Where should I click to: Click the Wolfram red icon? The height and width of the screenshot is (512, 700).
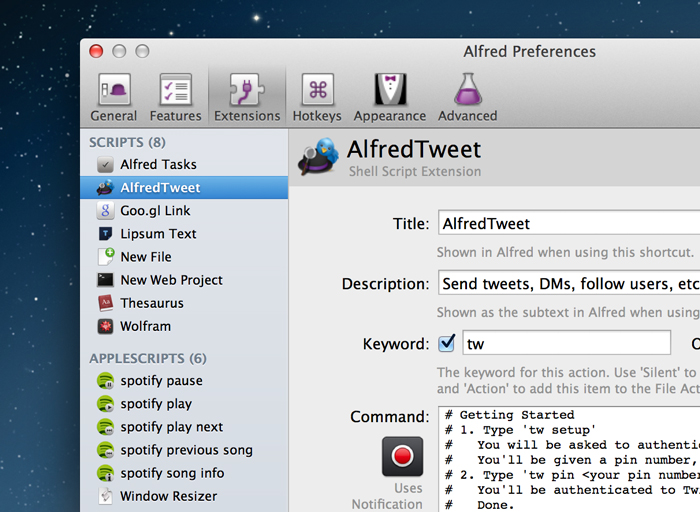pyautogui.click(x=105, y=326)
